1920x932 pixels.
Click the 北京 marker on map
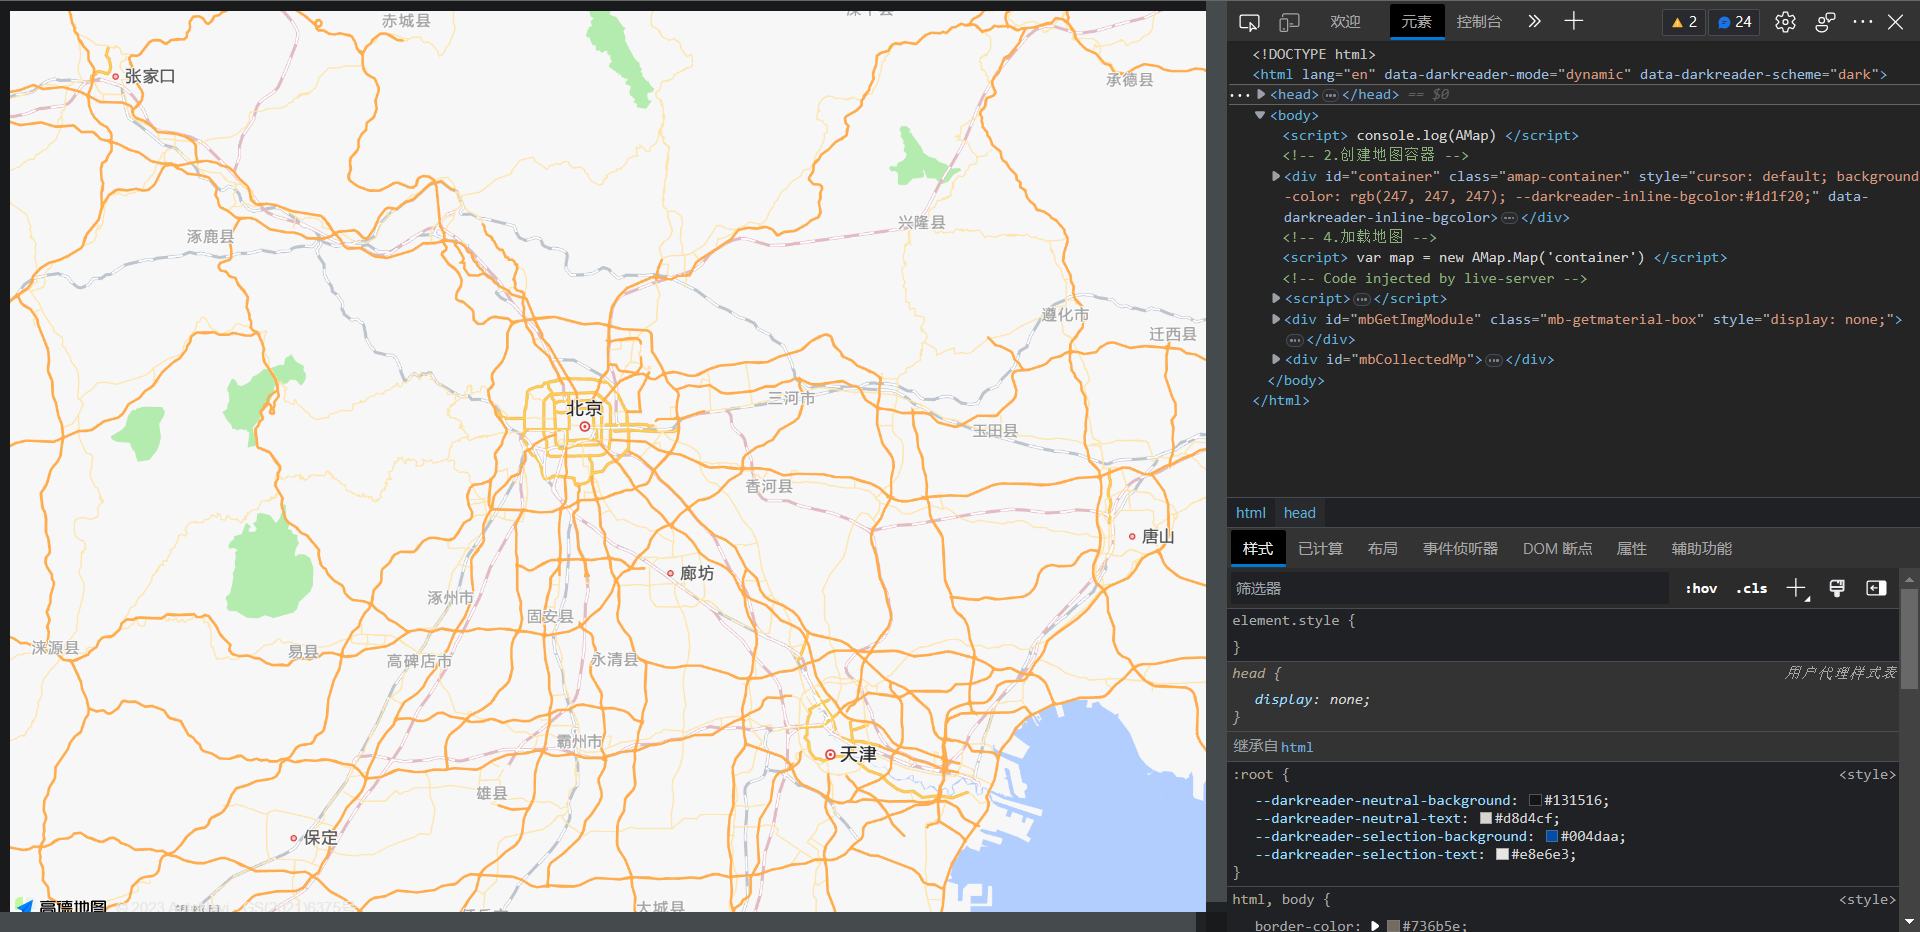tap(584, 426)
